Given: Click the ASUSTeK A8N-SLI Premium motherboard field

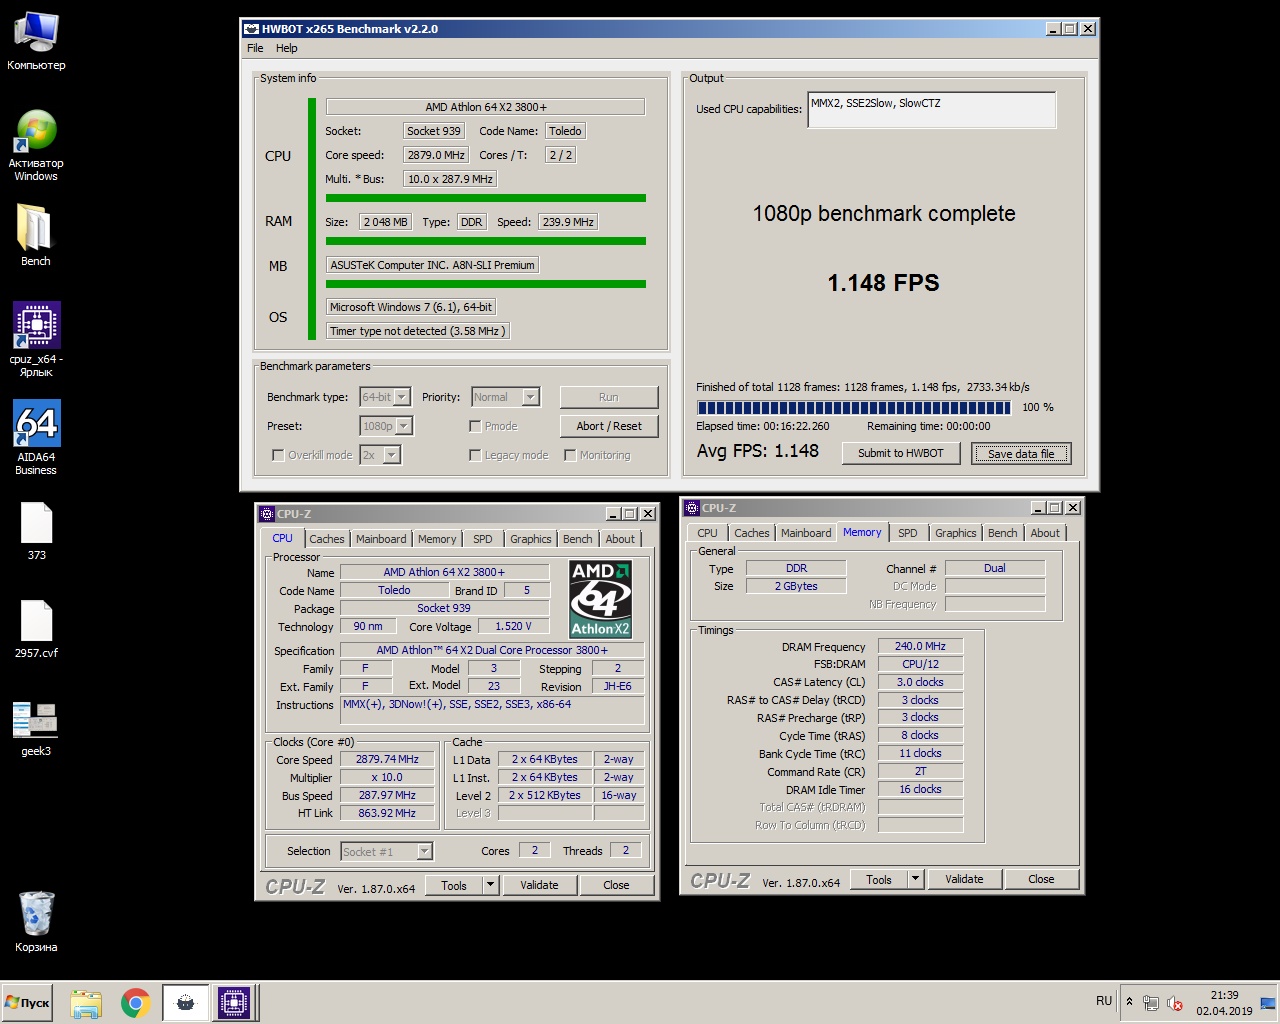Looking at the screenshot, I should [x=433, y=265].
